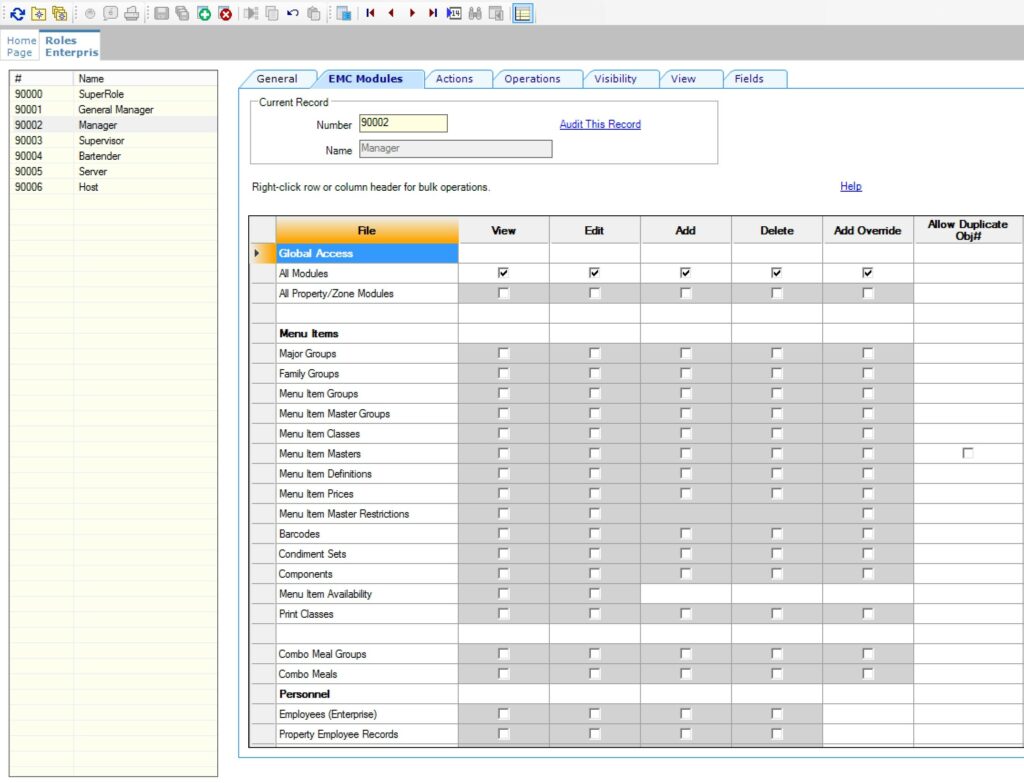Click the Audit This Record link
The width and height of the screenshot is (1024, 783).
click(x=600, y=124)
